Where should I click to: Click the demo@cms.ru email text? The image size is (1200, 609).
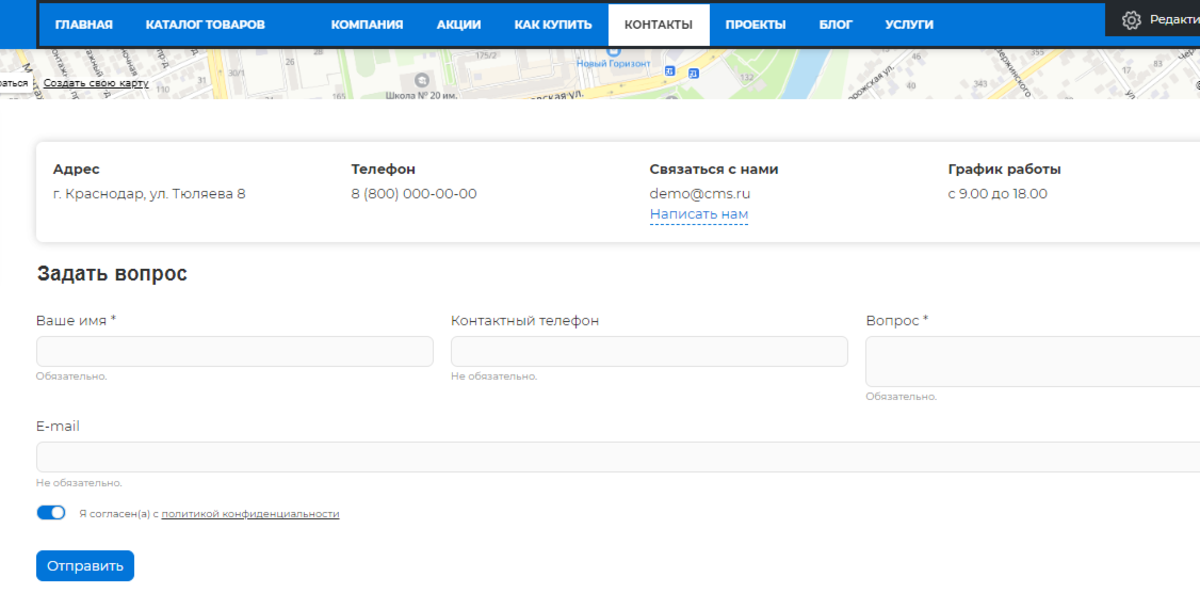[700, 194]
